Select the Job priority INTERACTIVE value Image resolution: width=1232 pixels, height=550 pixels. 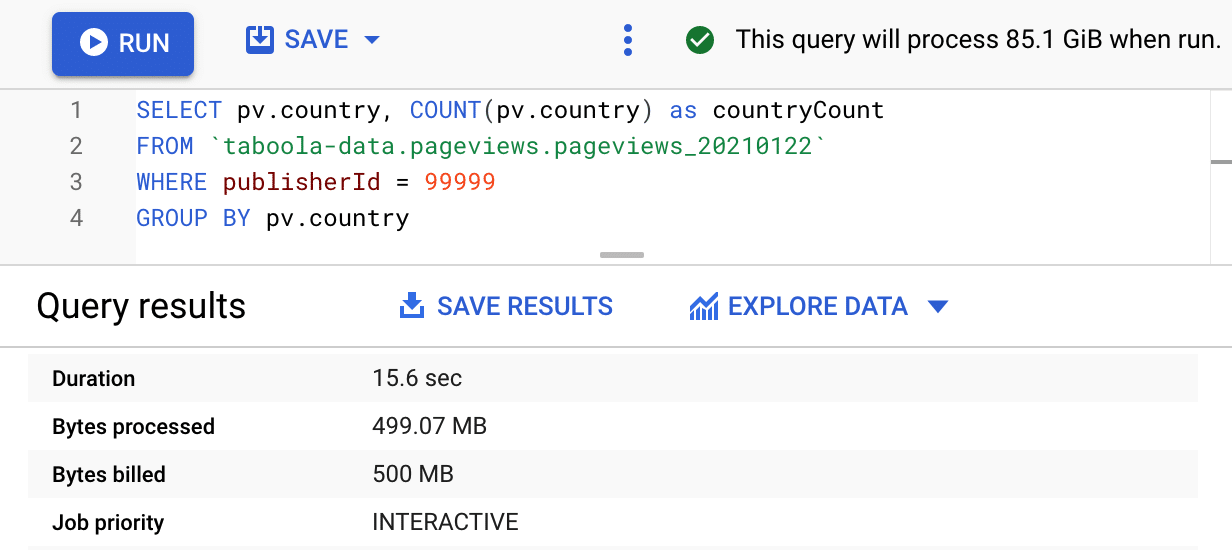coord(445,522)
